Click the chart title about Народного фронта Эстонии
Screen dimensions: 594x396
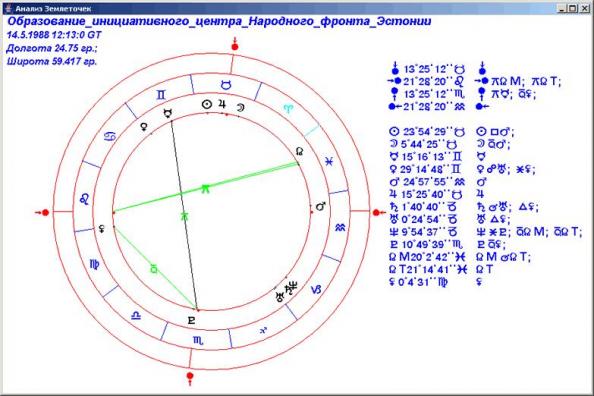click(x=219, y=21)
